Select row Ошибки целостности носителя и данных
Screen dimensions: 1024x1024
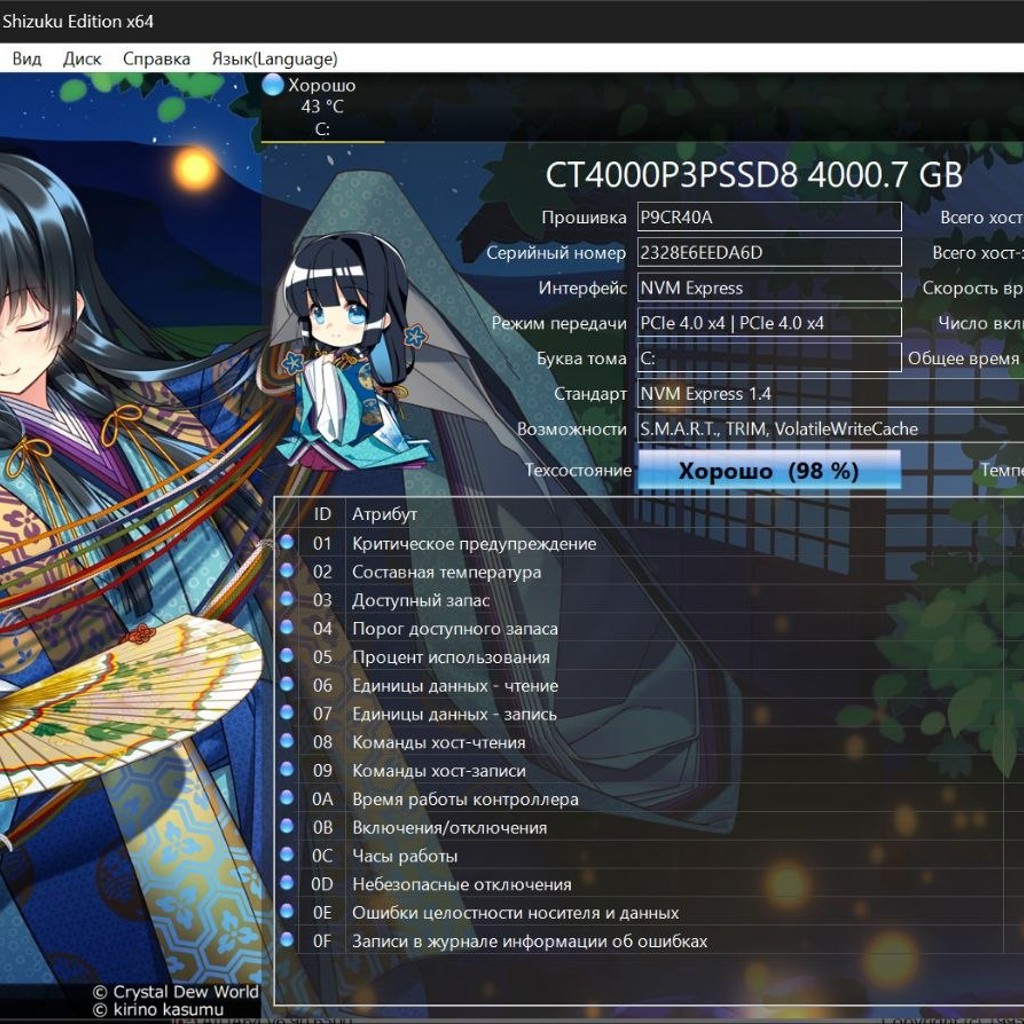tap(649, 912)
